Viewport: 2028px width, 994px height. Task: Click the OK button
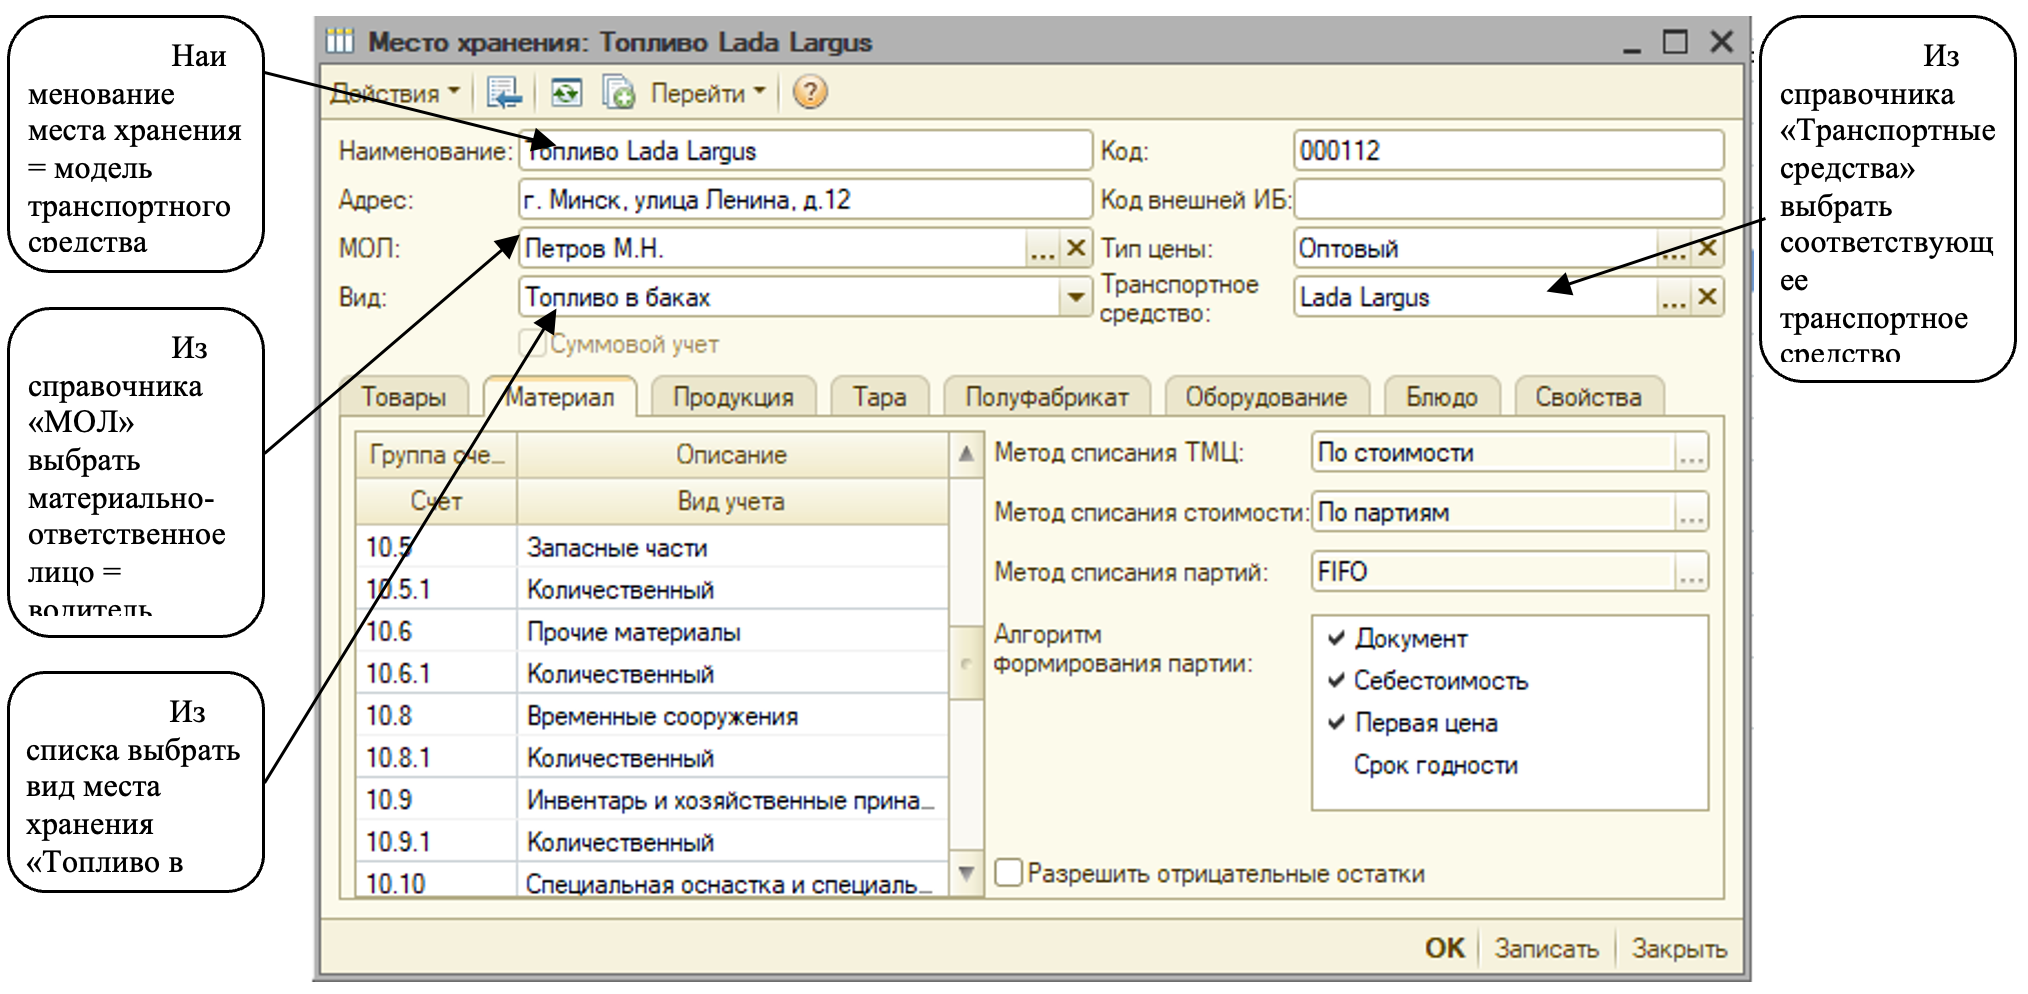pos(1444,947)
